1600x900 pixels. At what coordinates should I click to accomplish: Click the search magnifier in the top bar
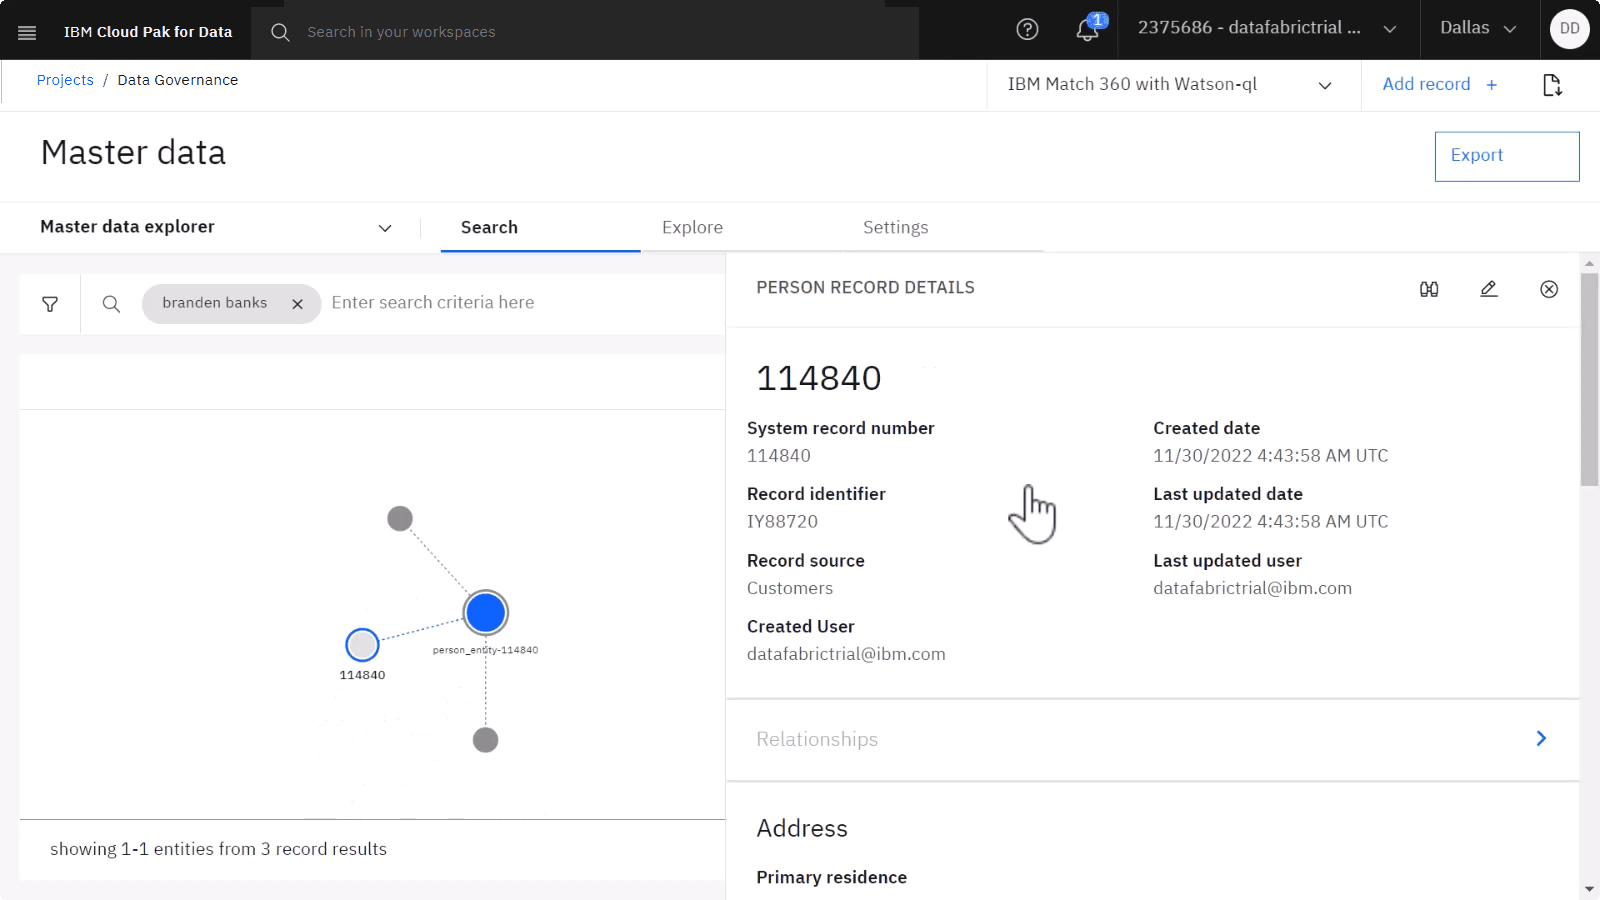pos(280,32)
